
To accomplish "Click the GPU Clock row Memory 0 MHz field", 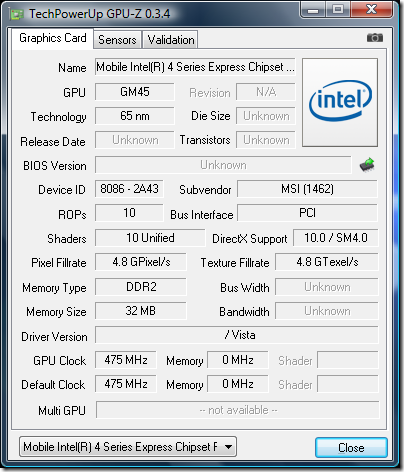I will coord(238,360).
